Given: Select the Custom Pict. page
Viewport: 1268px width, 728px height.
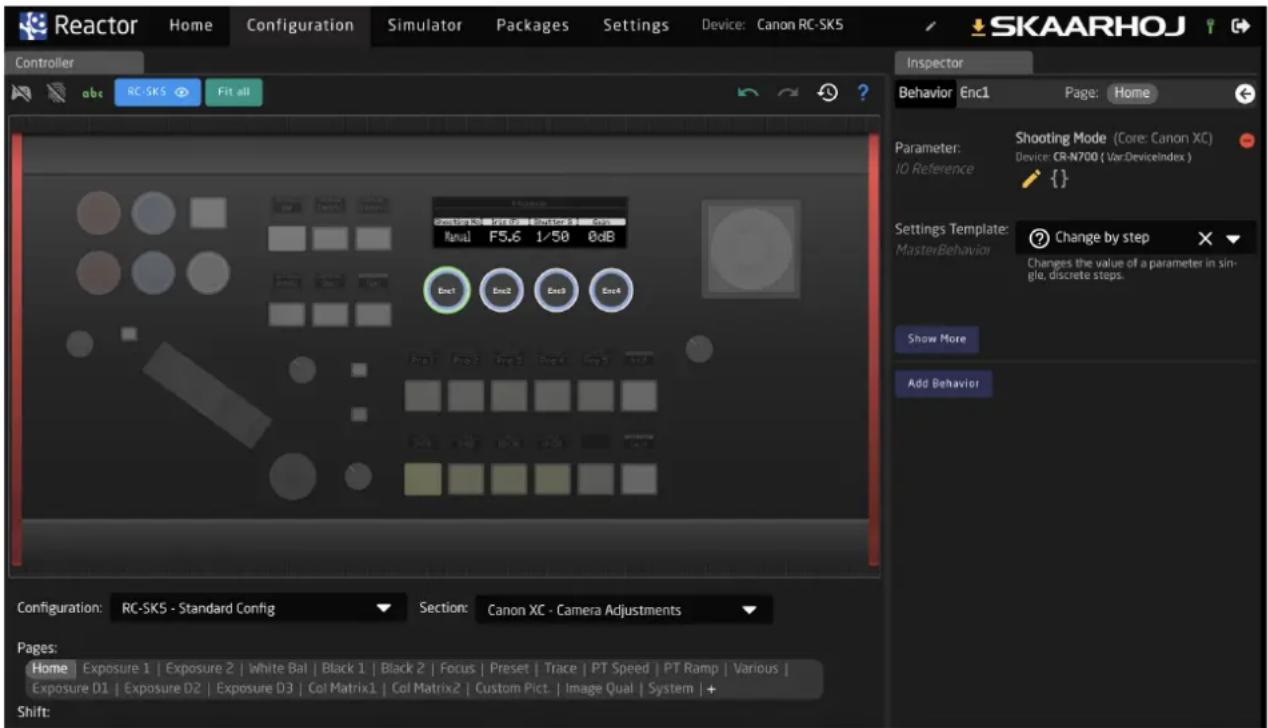Looking at the screenshot, I should [x=512, y=688].
